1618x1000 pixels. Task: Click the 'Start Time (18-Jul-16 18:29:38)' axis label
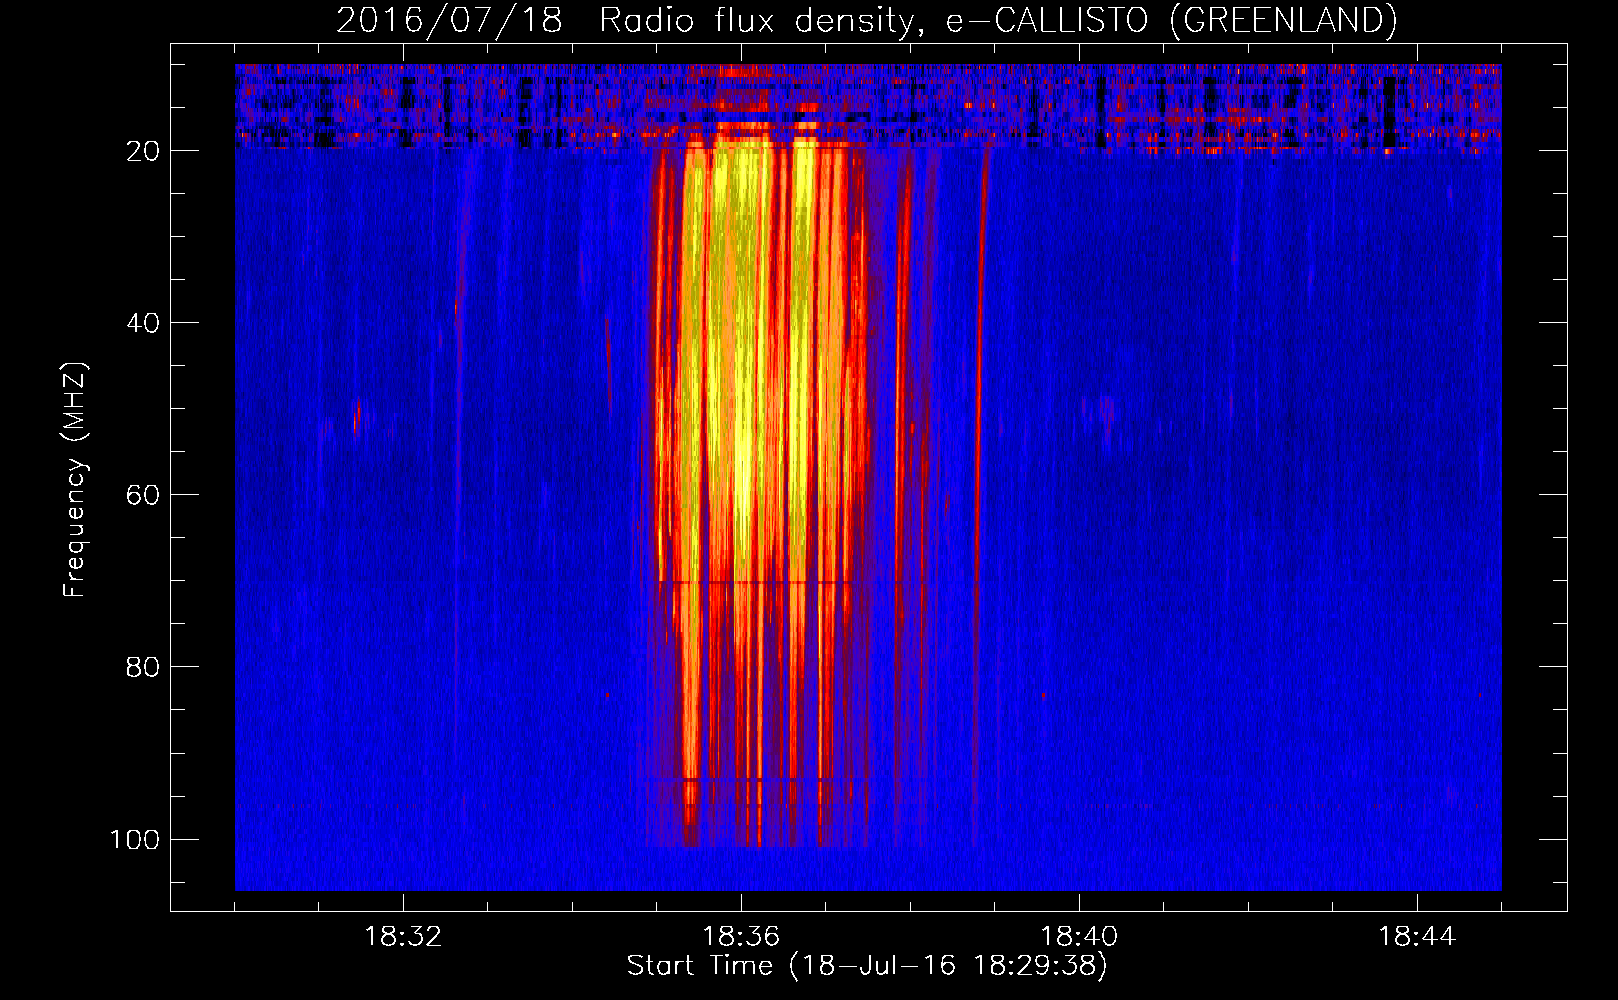click(x=867, y=966)
